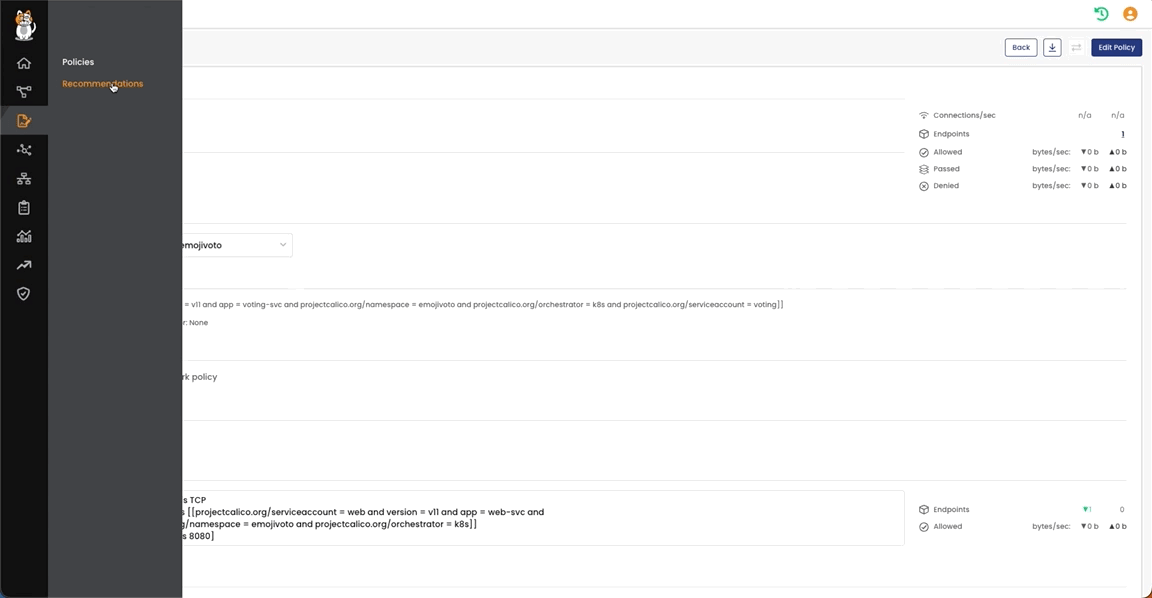Screen dimensions: 1152x598
Task: Click the rule's Allowed checkmark icon
Action: 924,527
